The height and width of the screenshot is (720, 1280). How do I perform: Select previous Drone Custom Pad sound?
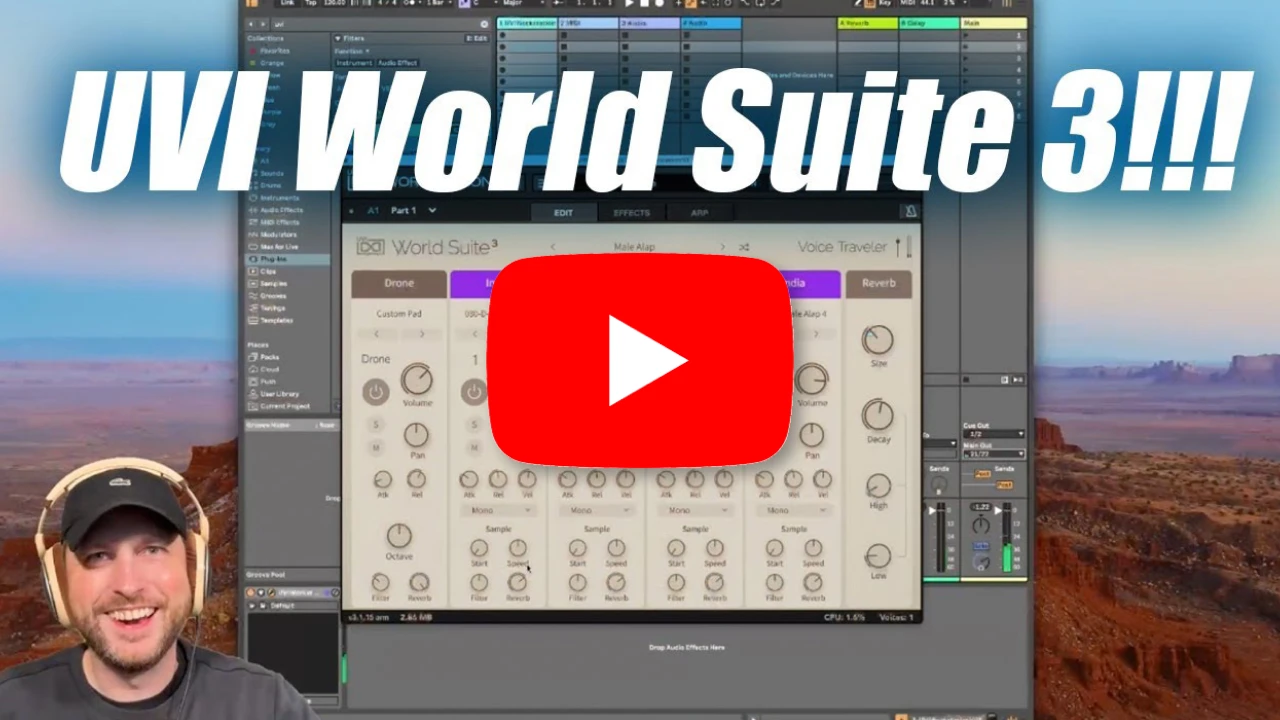[377, 334]
